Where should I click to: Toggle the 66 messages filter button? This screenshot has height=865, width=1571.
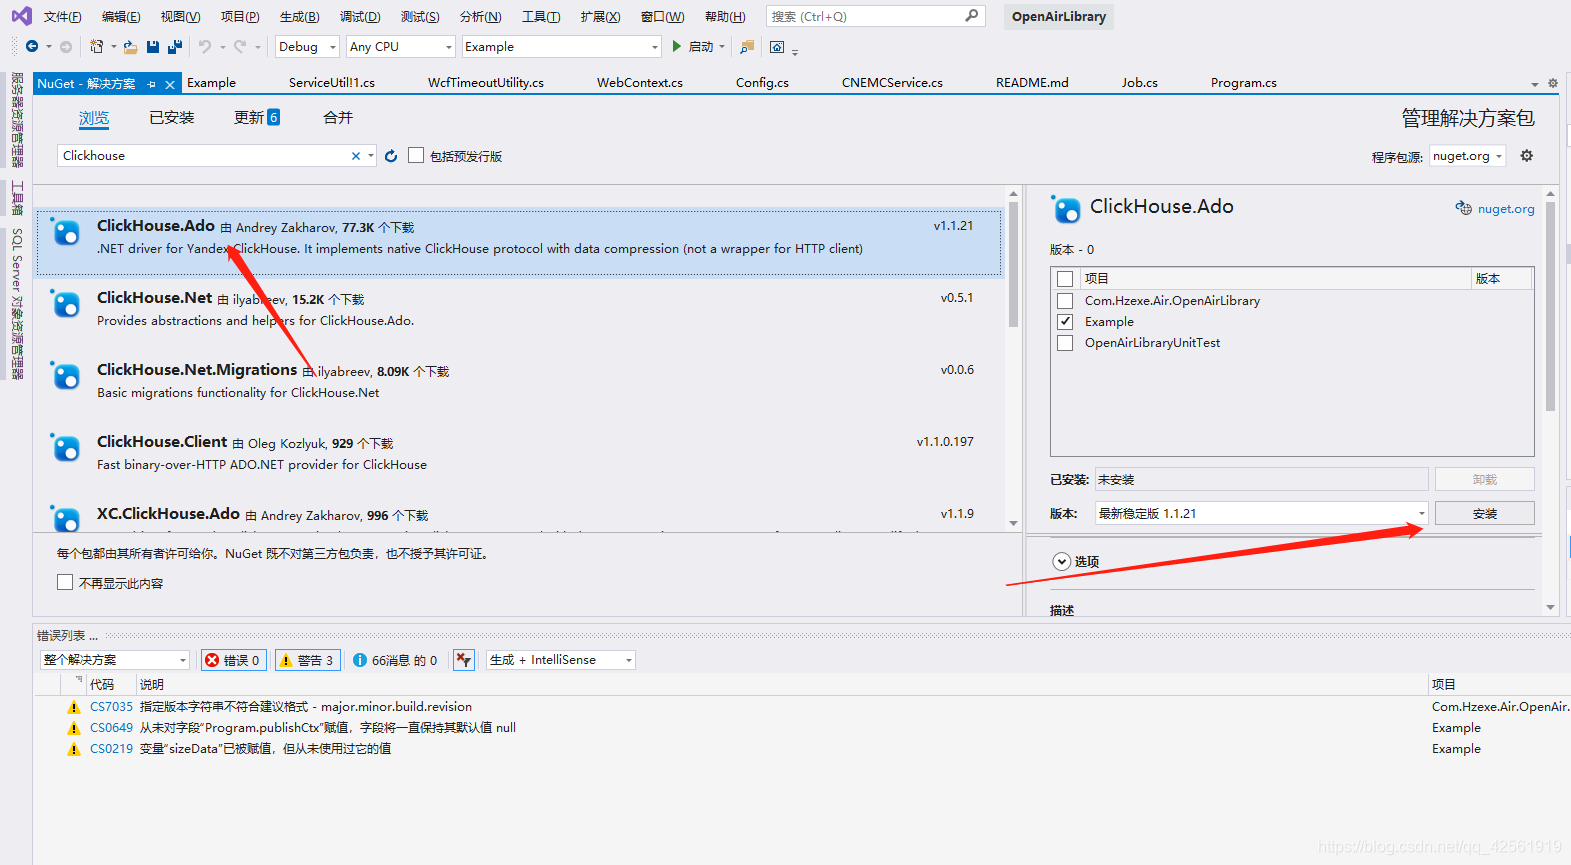[395, 660]
